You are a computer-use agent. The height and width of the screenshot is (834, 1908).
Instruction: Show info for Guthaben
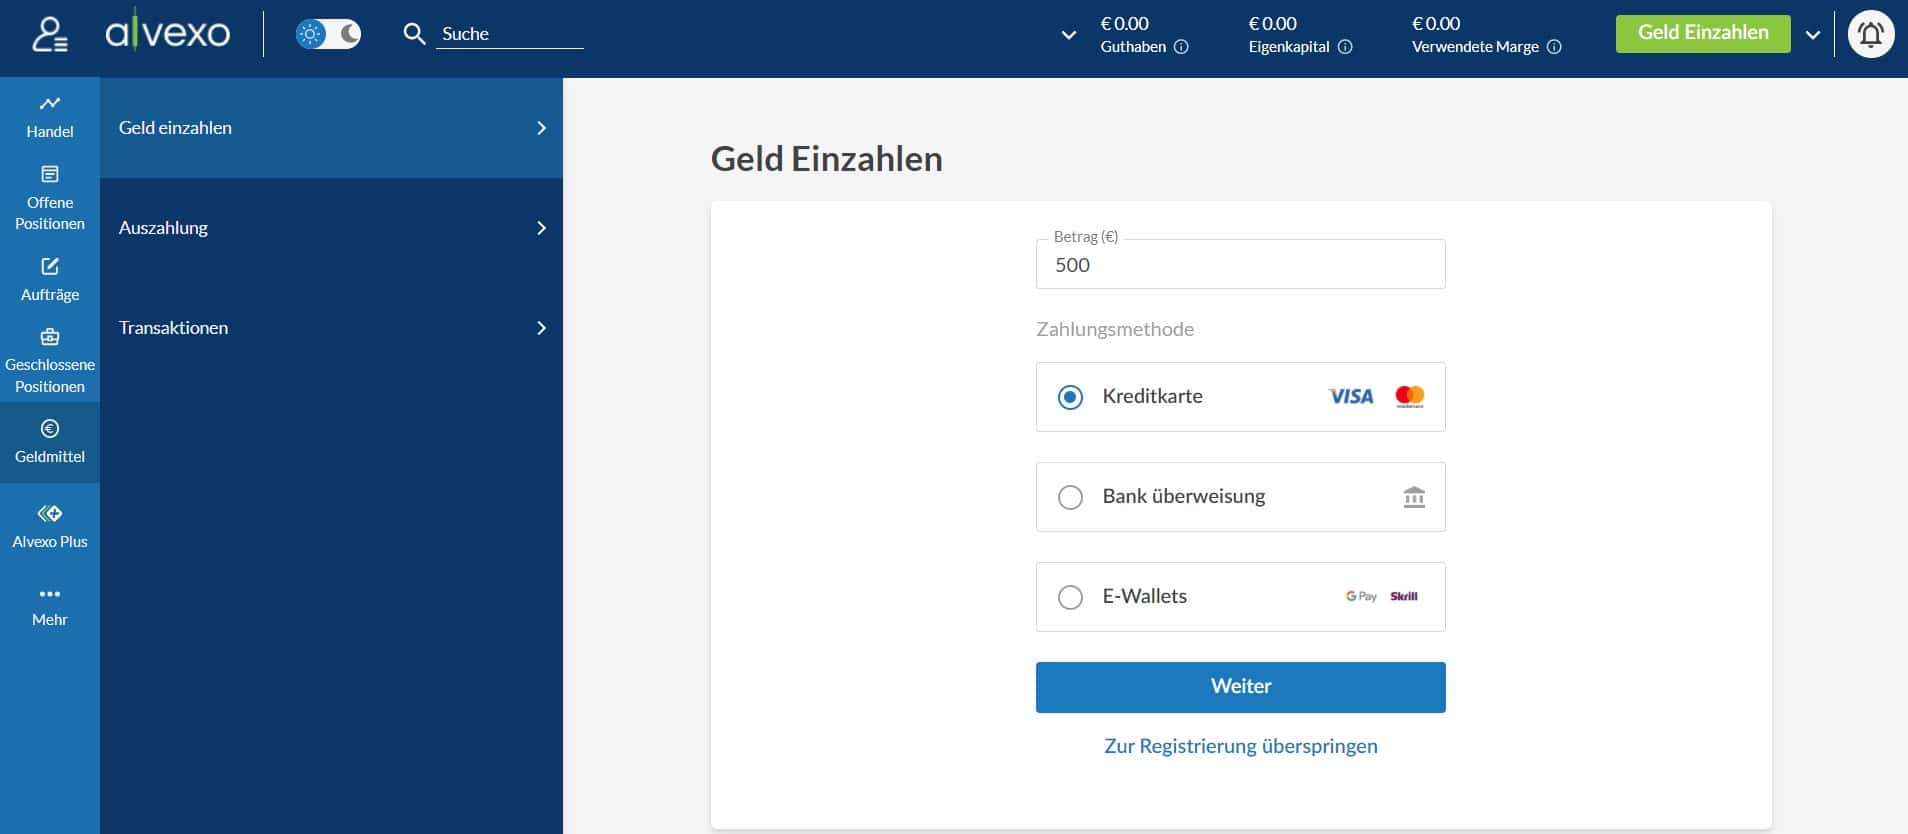[1181, 47]
